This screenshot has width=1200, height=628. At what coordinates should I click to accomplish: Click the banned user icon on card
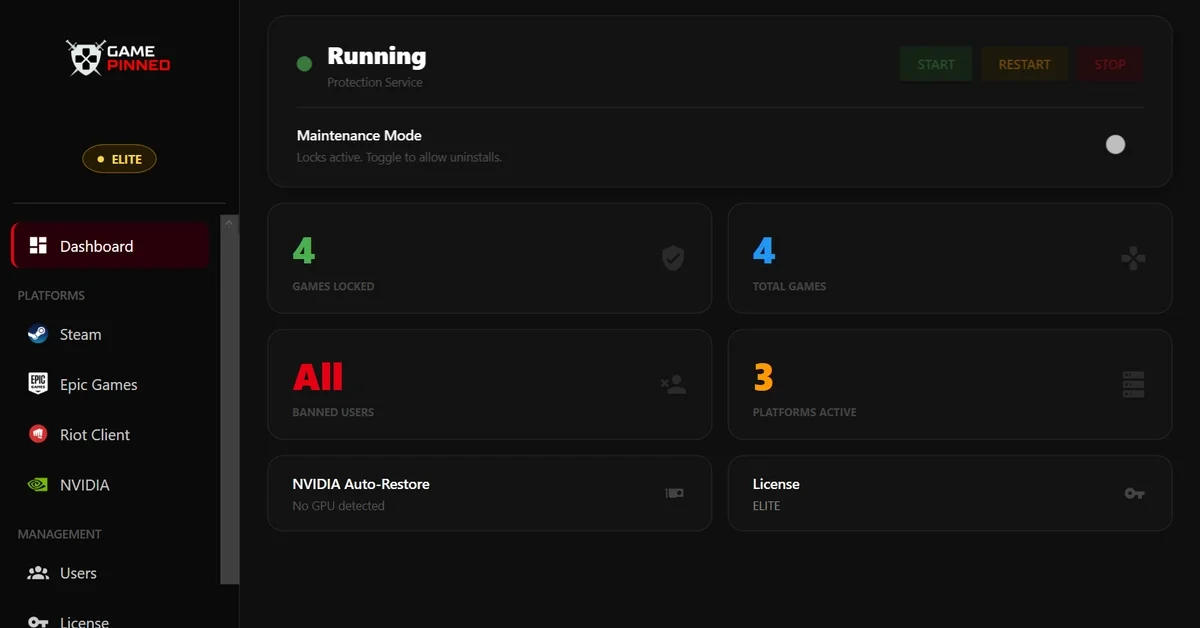click(673, 385)
